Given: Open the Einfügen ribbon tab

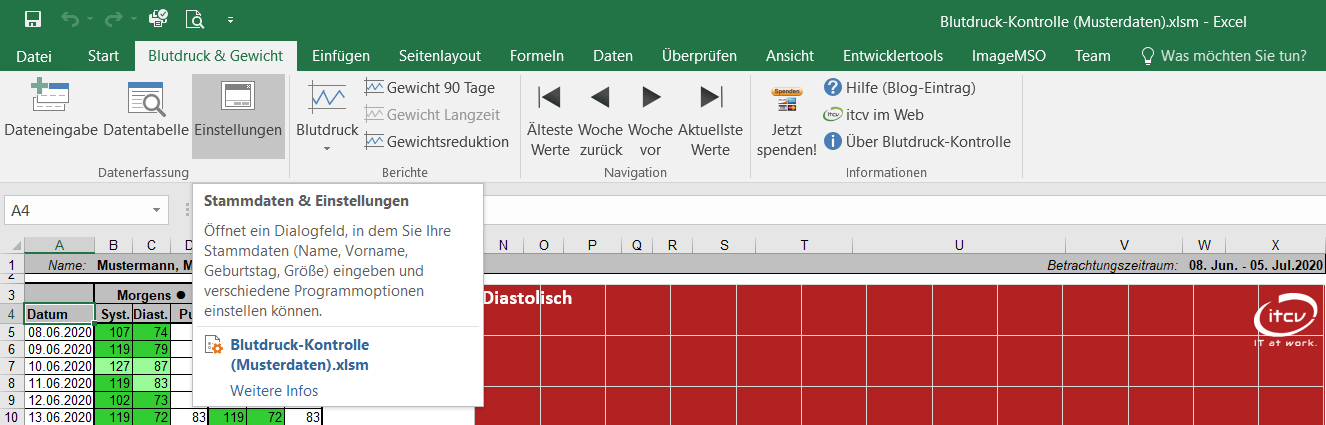Looking at the screenshot, I should click(x=341, y=56).
